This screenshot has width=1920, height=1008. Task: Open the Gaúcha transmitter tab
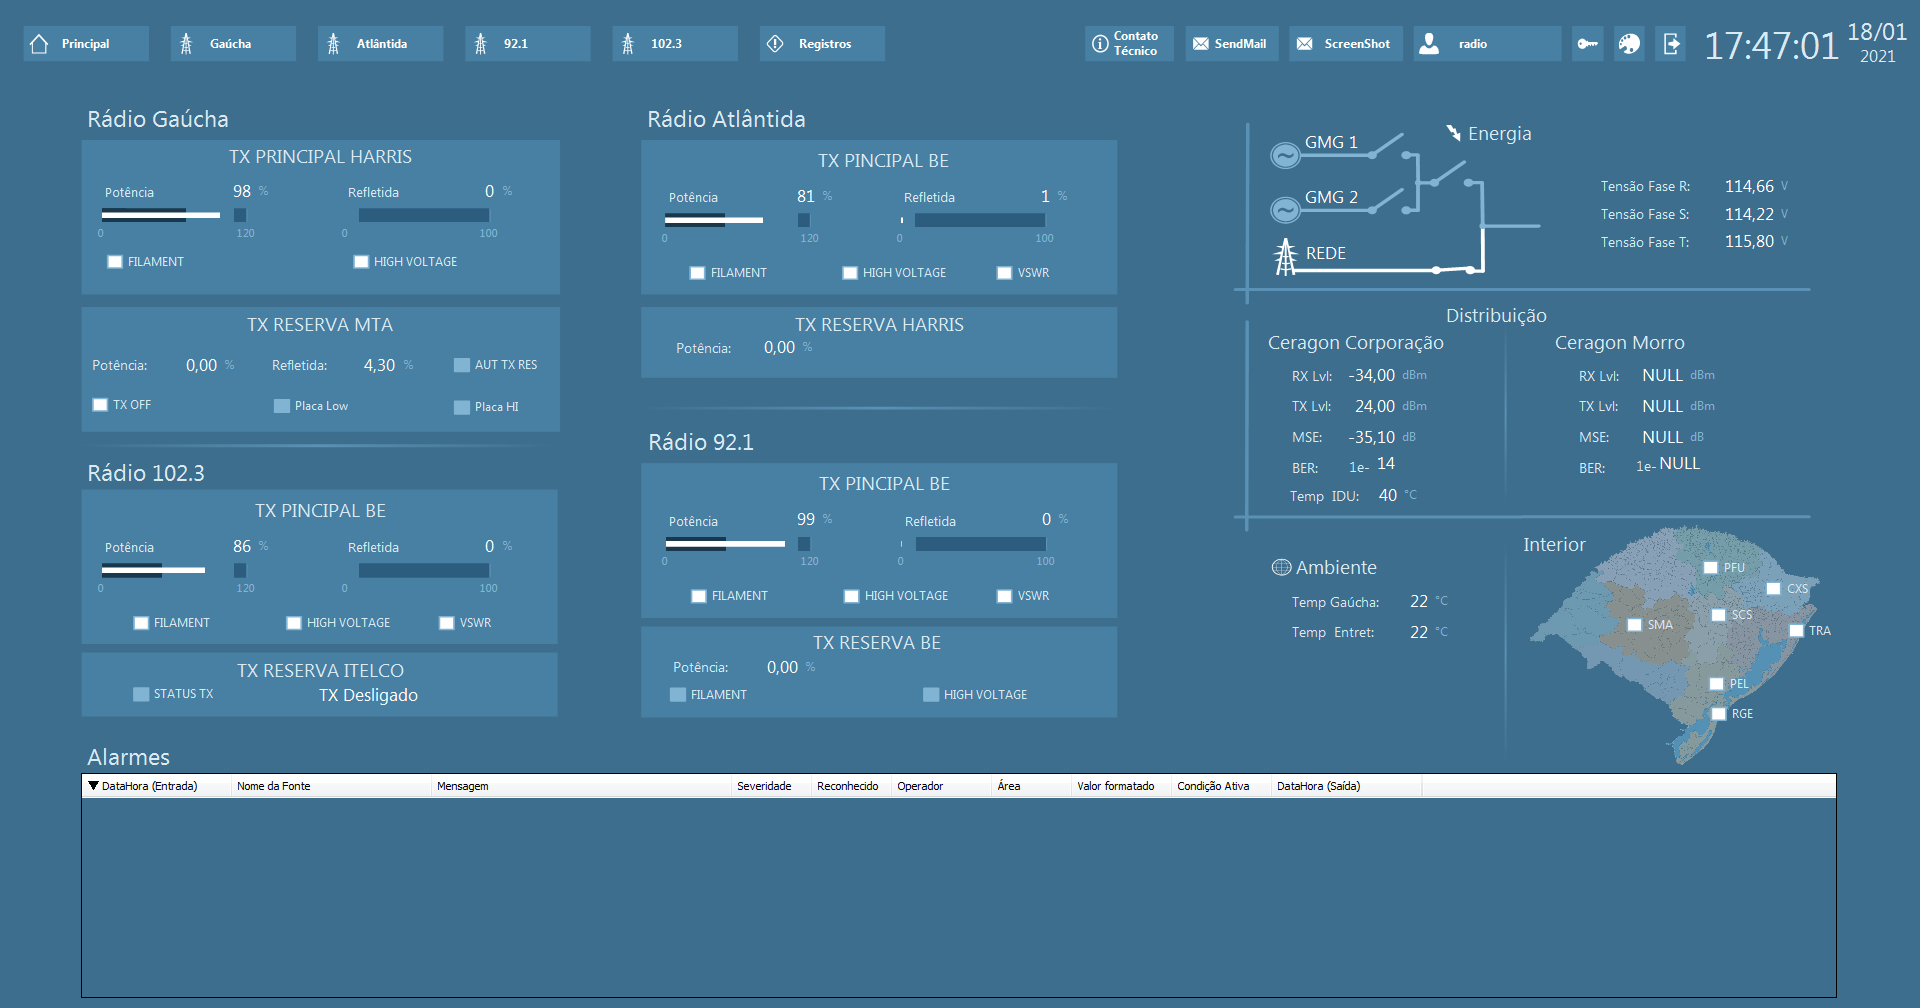233,44
